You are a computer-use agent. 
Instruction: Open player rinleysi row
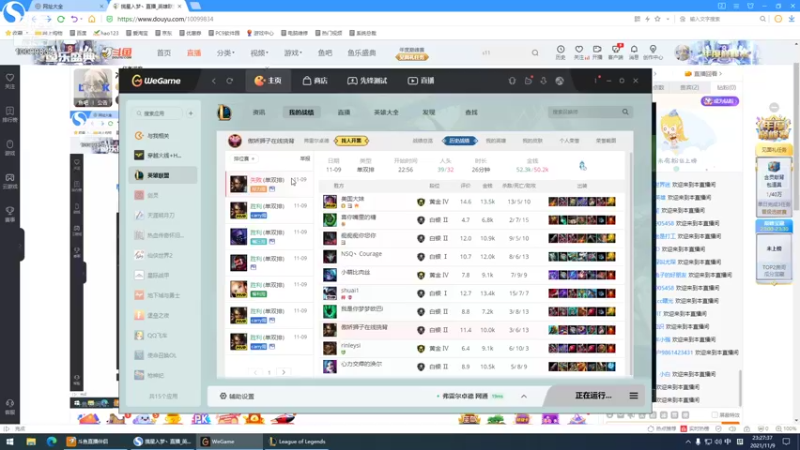point(472,348)
